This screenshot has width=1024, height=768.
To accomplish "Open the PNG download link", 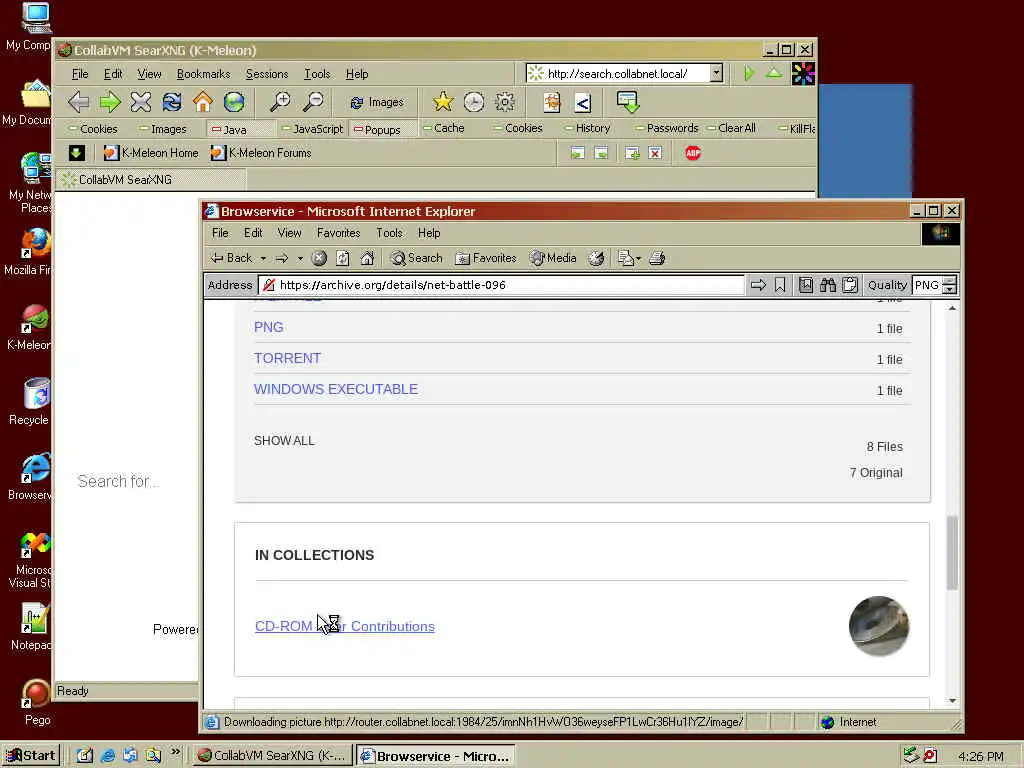I will (x=268, y=327).
